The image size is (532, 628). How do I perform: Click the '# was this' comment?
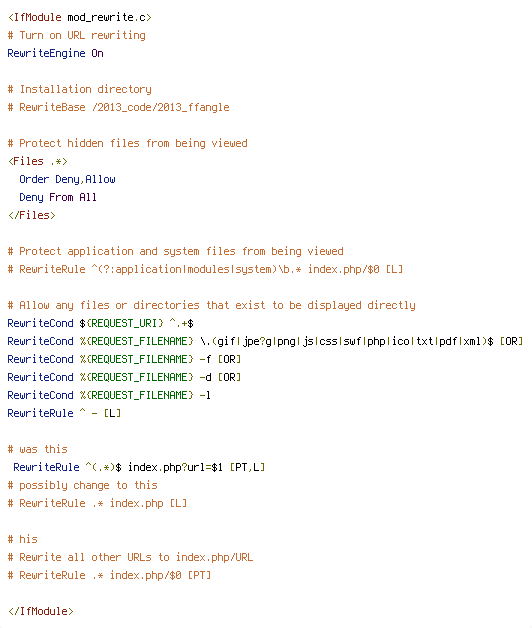[x=38, y=449]
